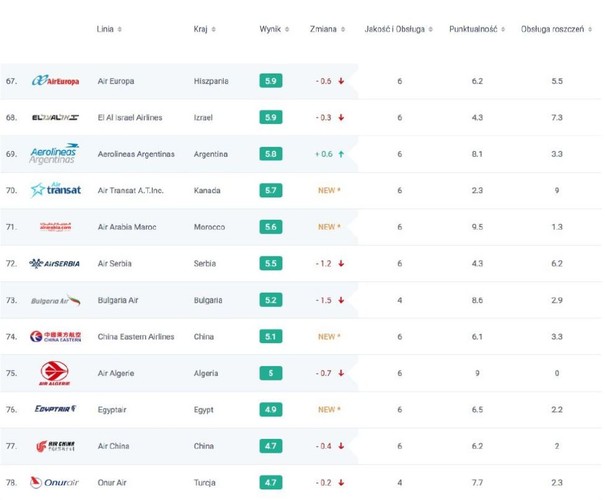The image size is (605, 500).
Task: Click the Air Algerie logo
Action: click(x=56, y=373)
